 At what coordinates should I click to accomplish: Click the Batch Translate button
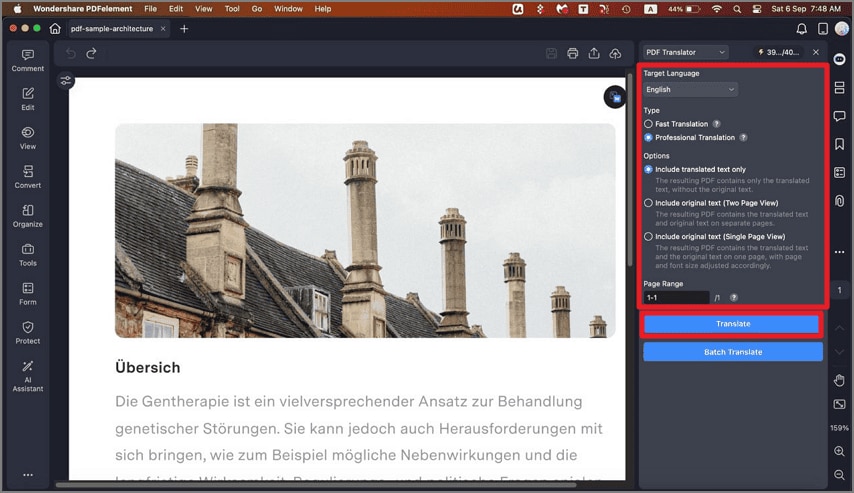click(x=733, y=352)
